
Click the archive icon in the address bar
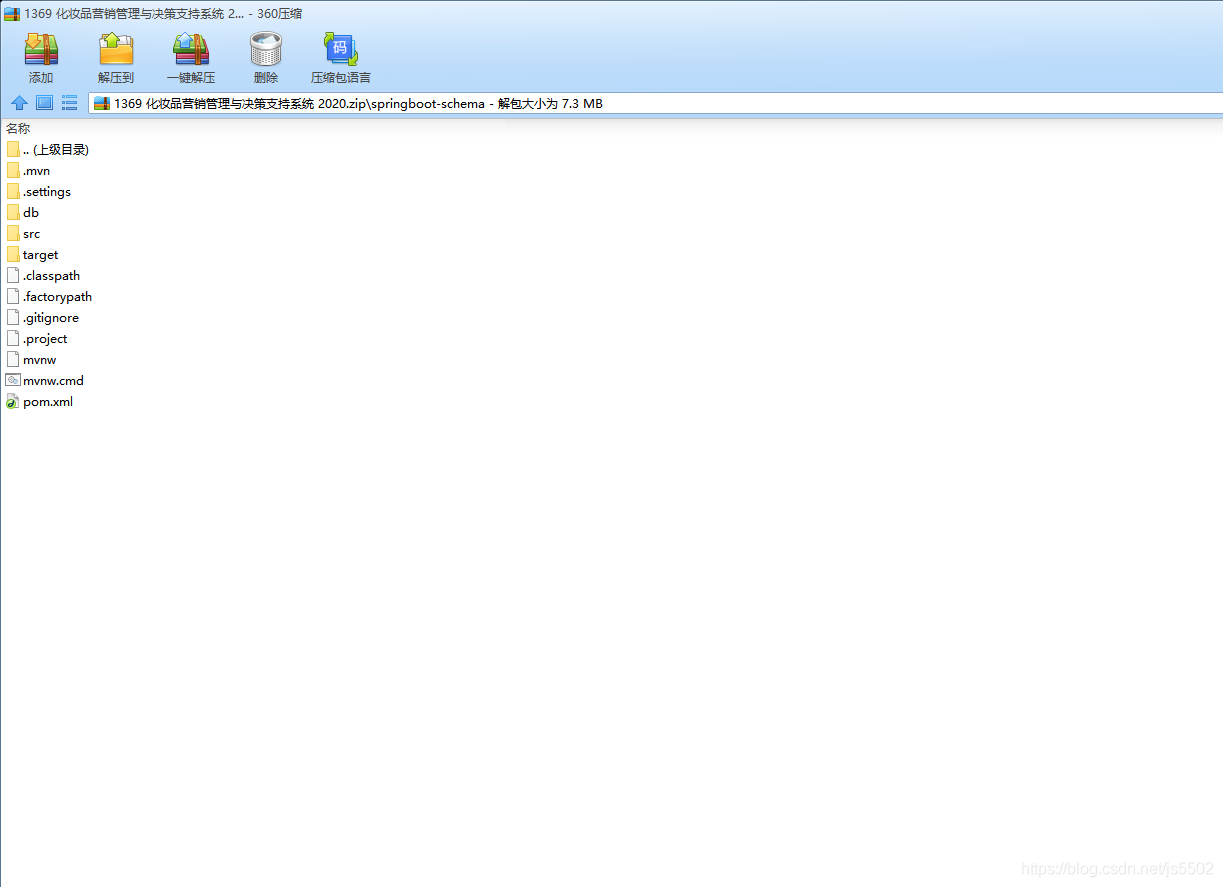click(x=102, y=103)
